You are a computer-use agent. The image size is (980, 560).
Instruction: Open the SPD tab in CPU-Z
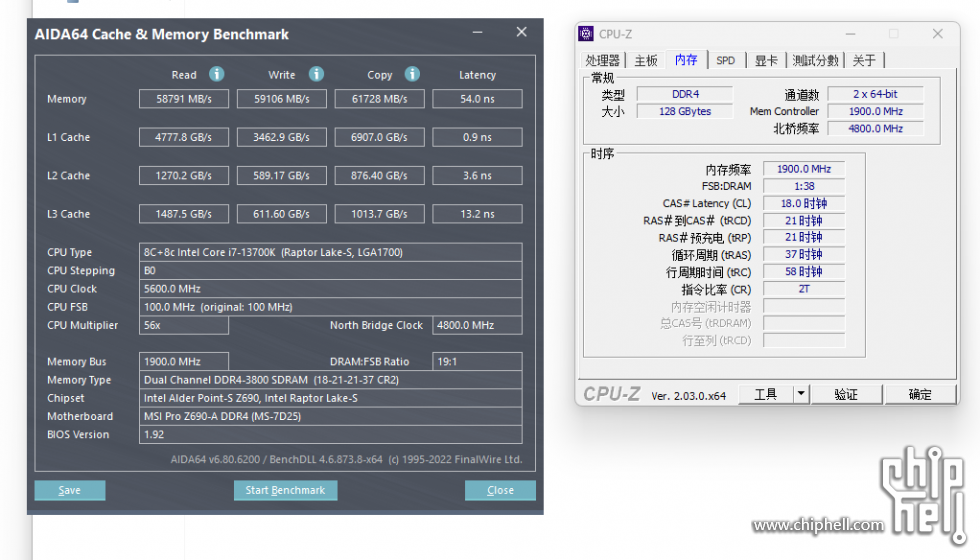click(x=726, y=61)
